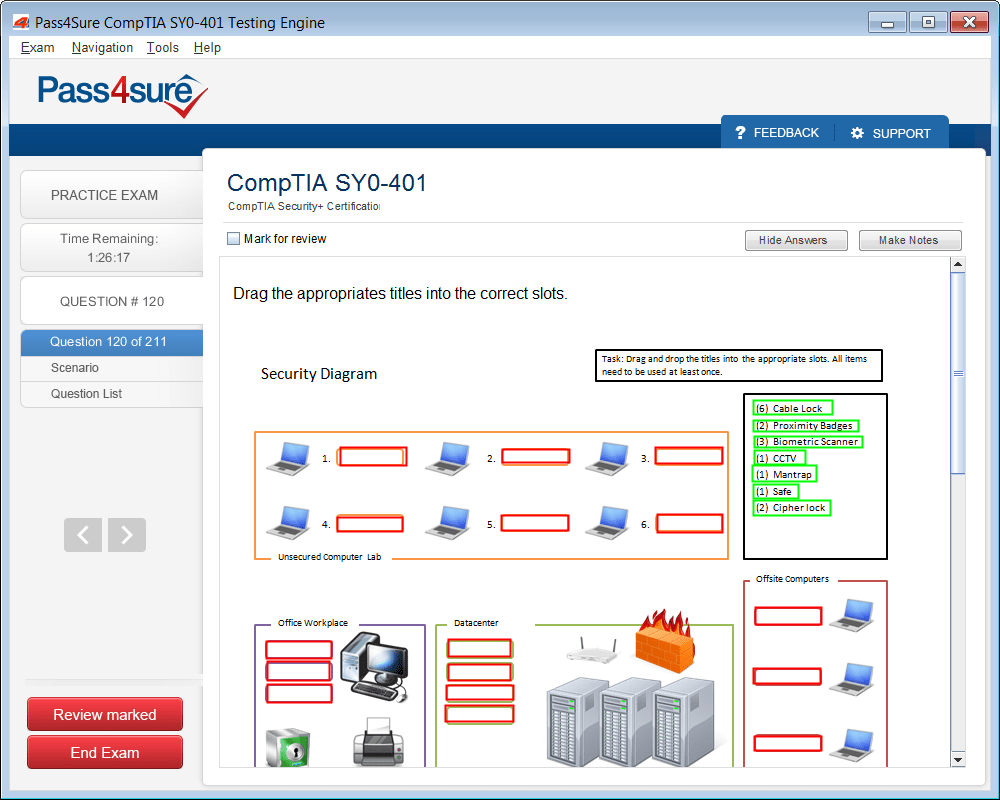The image size is (1000, 800).
Task: Click the desktop computer icon in Office Workplace
Action: click(x=375, y=667)
